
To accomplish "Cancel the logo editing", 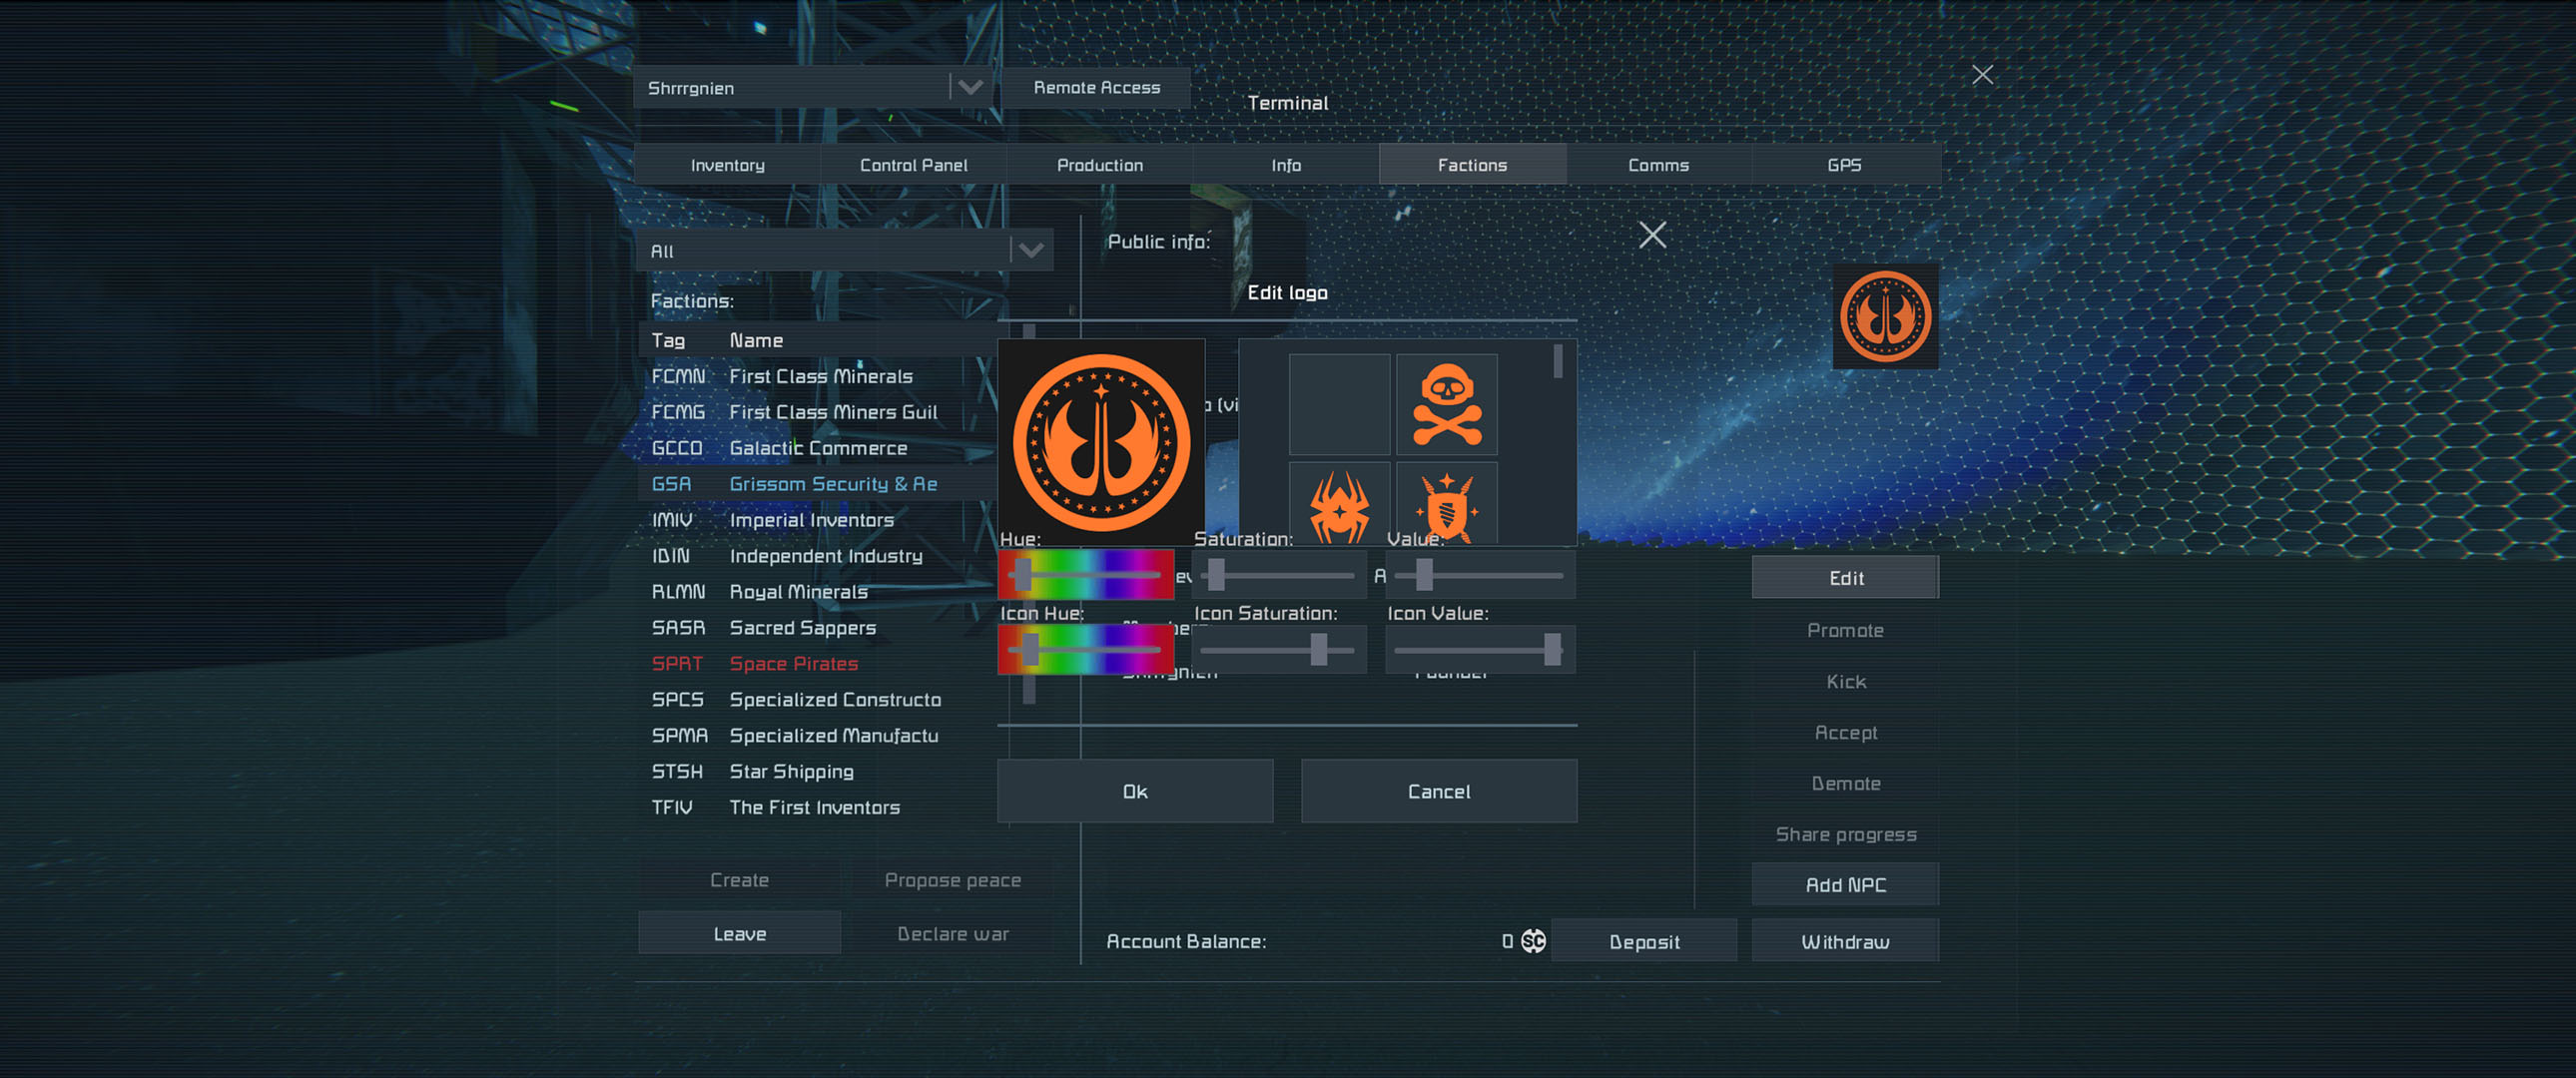I will (x=1438, y=791).
